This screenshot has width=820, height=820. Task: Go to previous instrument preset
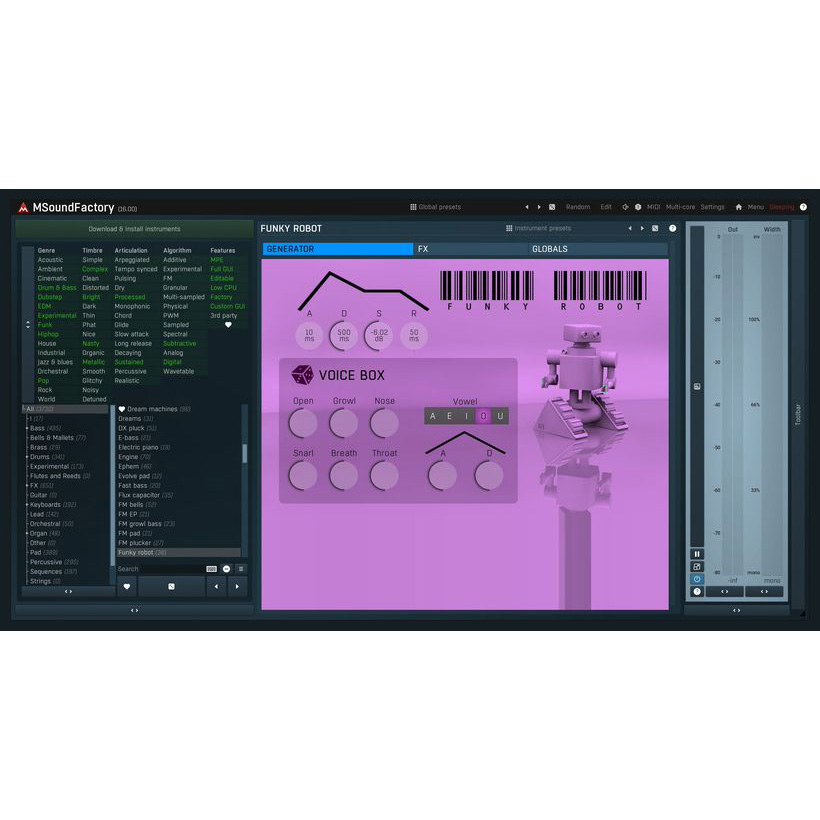tap(630, 228)
